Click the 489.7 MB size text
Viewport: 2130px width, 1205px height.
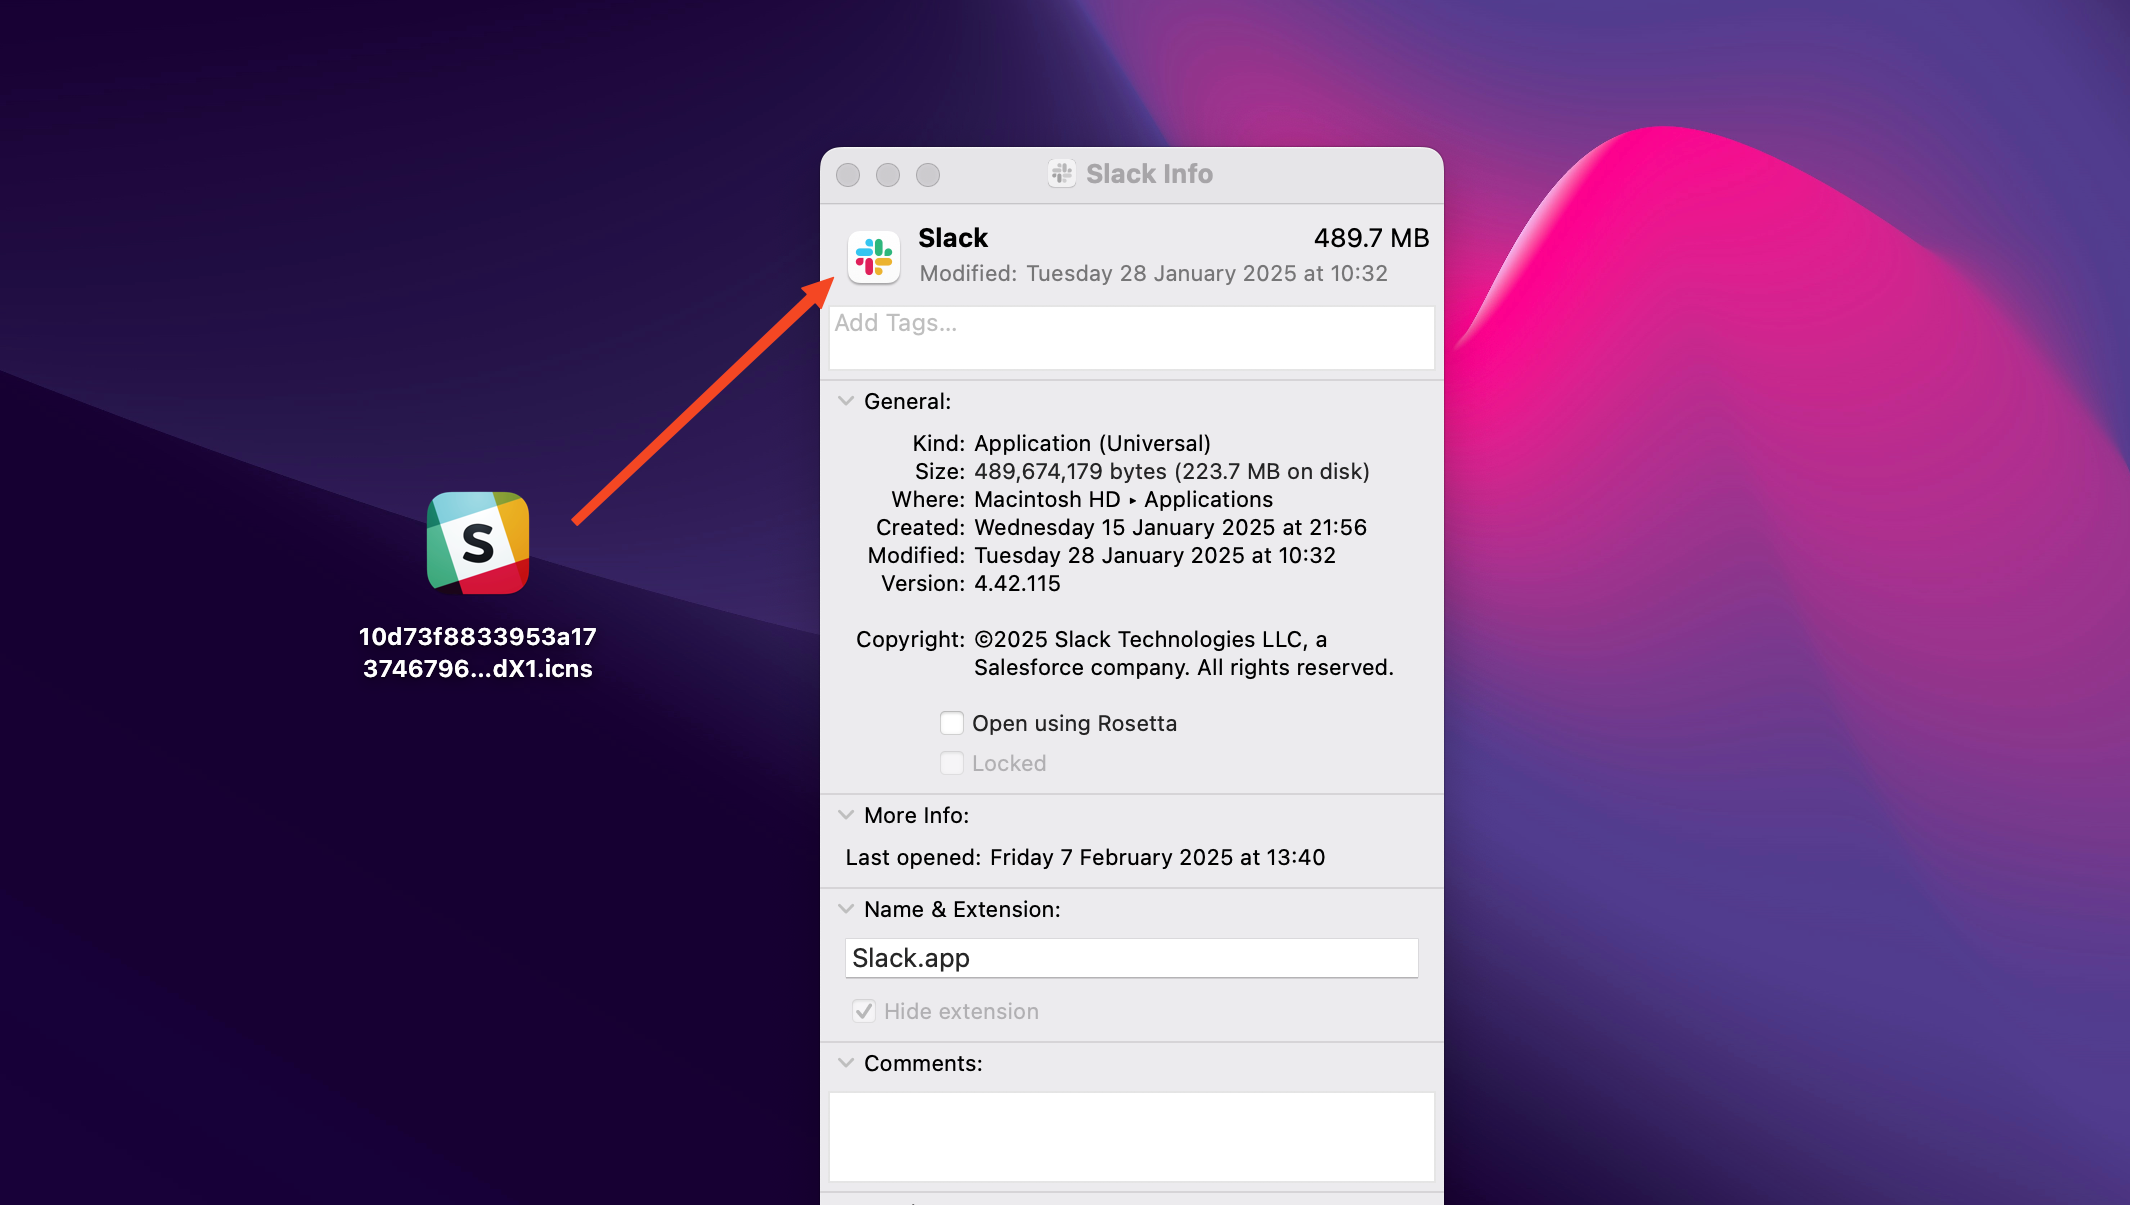[x=1371, y=238]
